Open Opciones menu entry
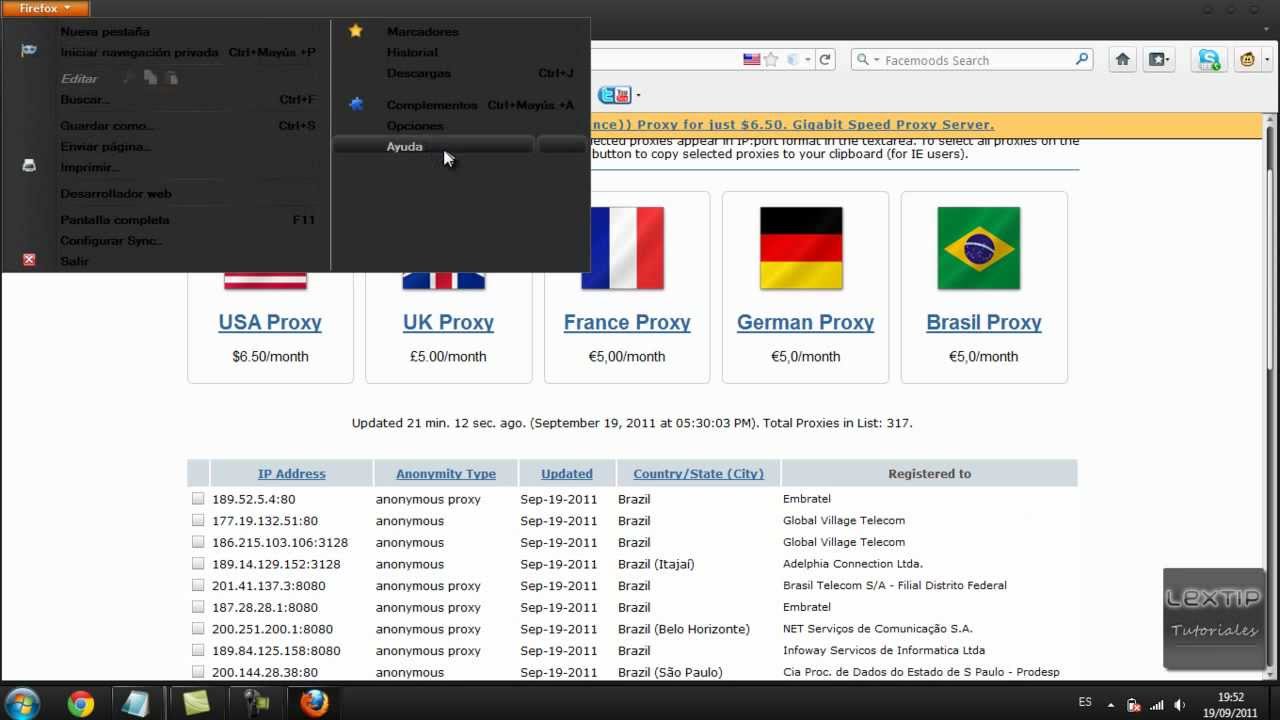This screenshot has width=1280, height=720. pyautogui.click(x=415, y=126)
